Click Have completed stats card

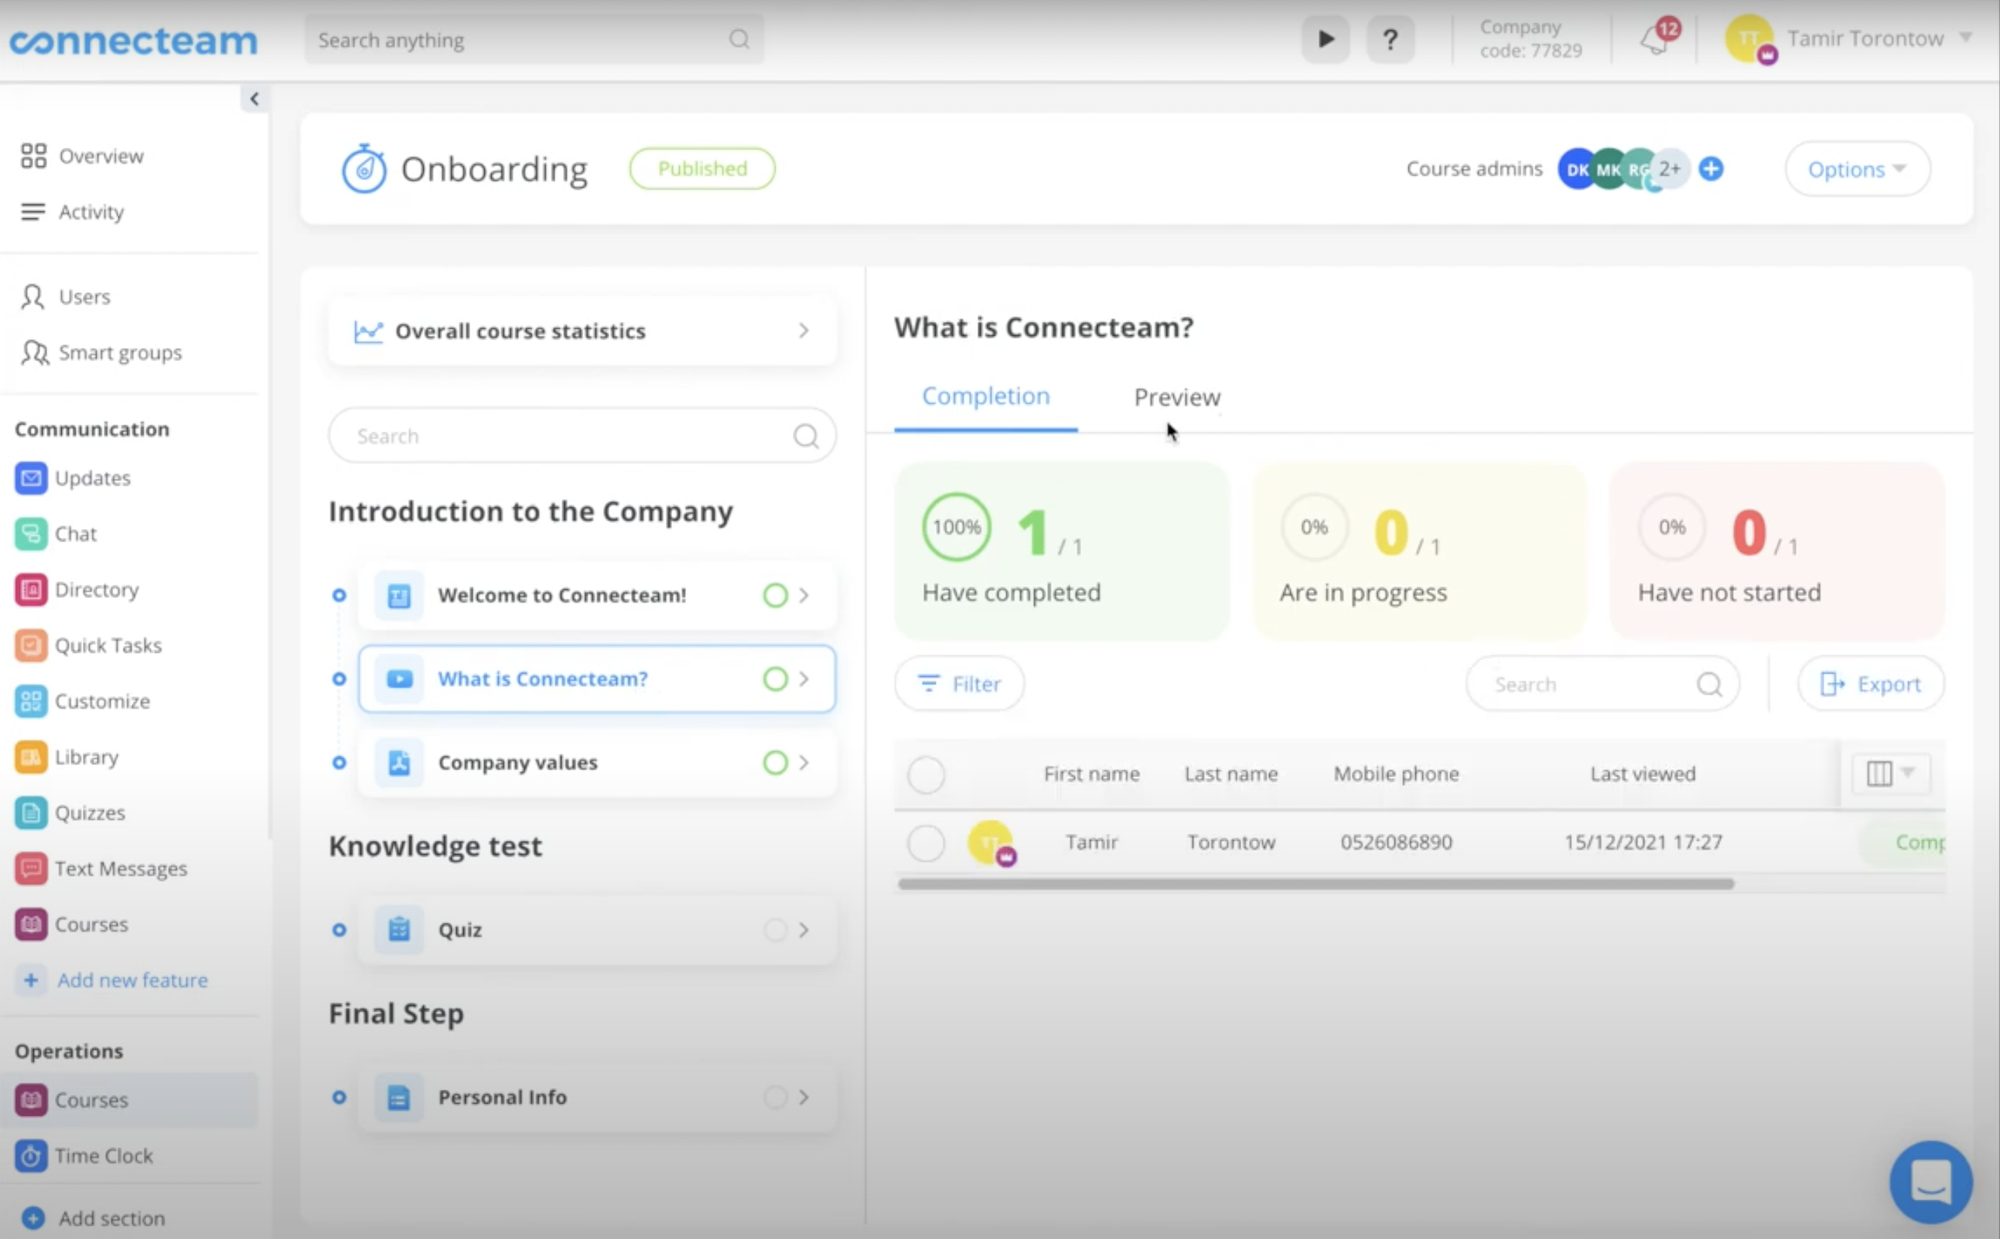pyautogui.click(x=1061, y=551)
